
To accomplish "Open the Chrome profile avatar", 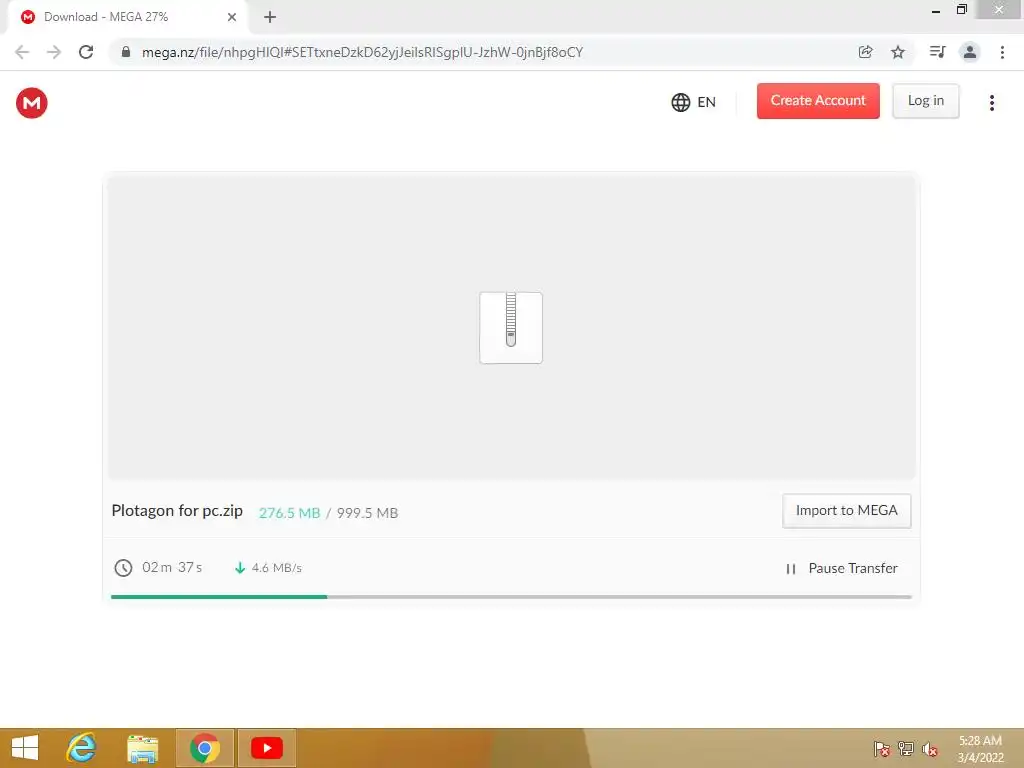I will click(x=970, y=52).
